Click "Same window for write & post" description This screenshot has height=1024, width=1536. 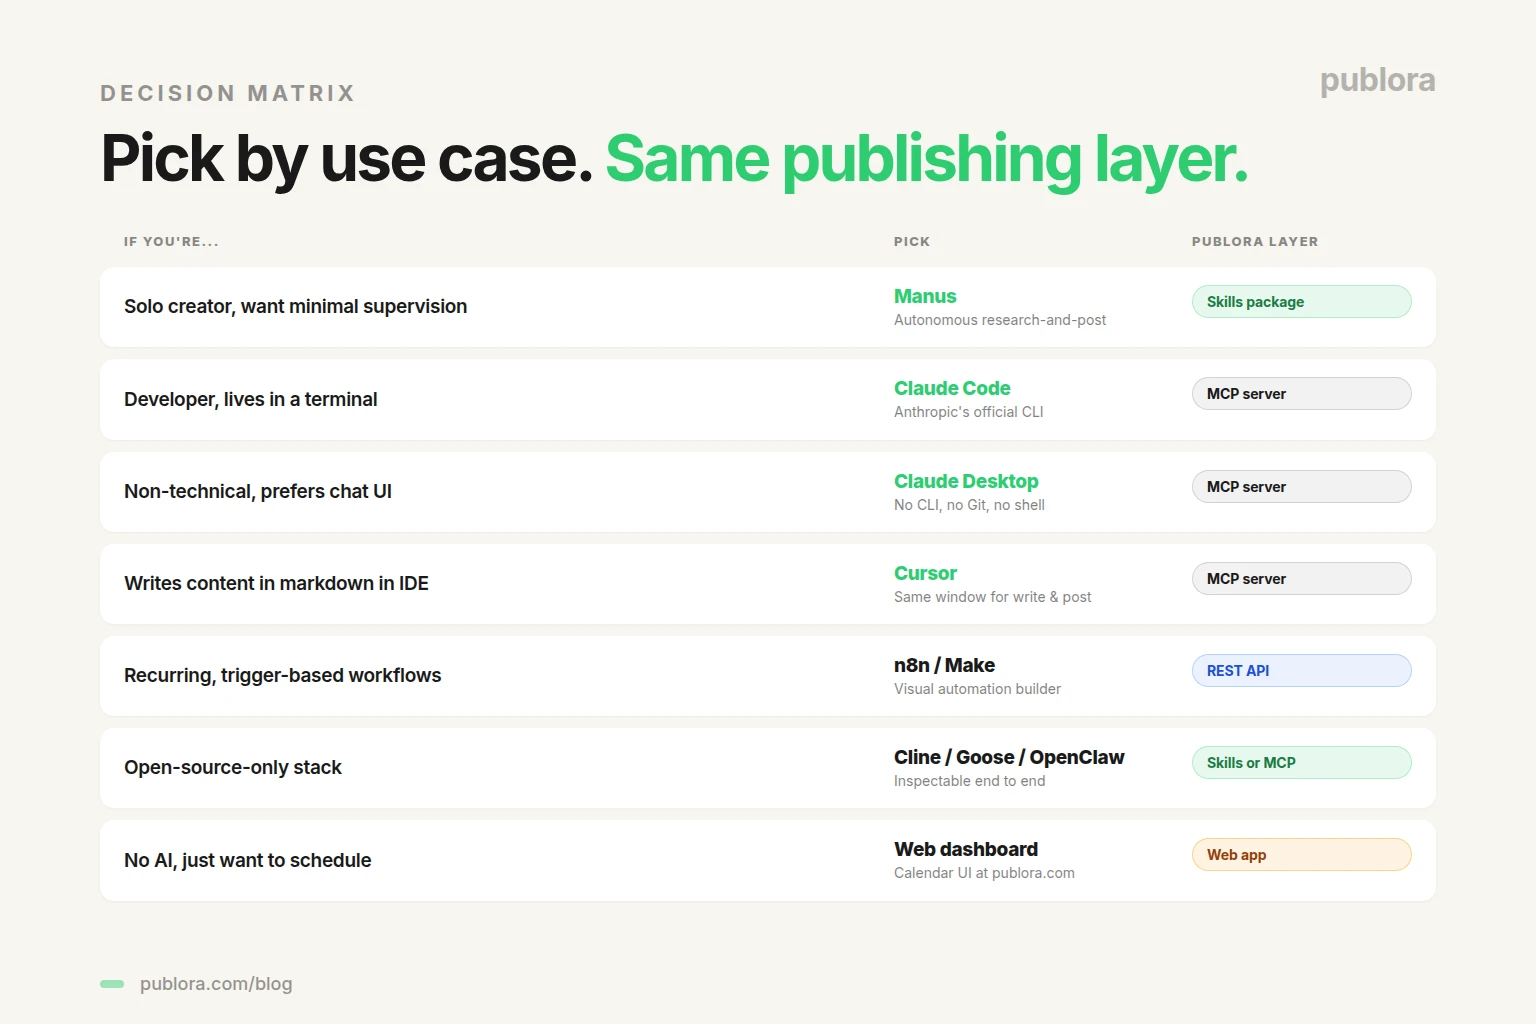(x=993, y=597)
